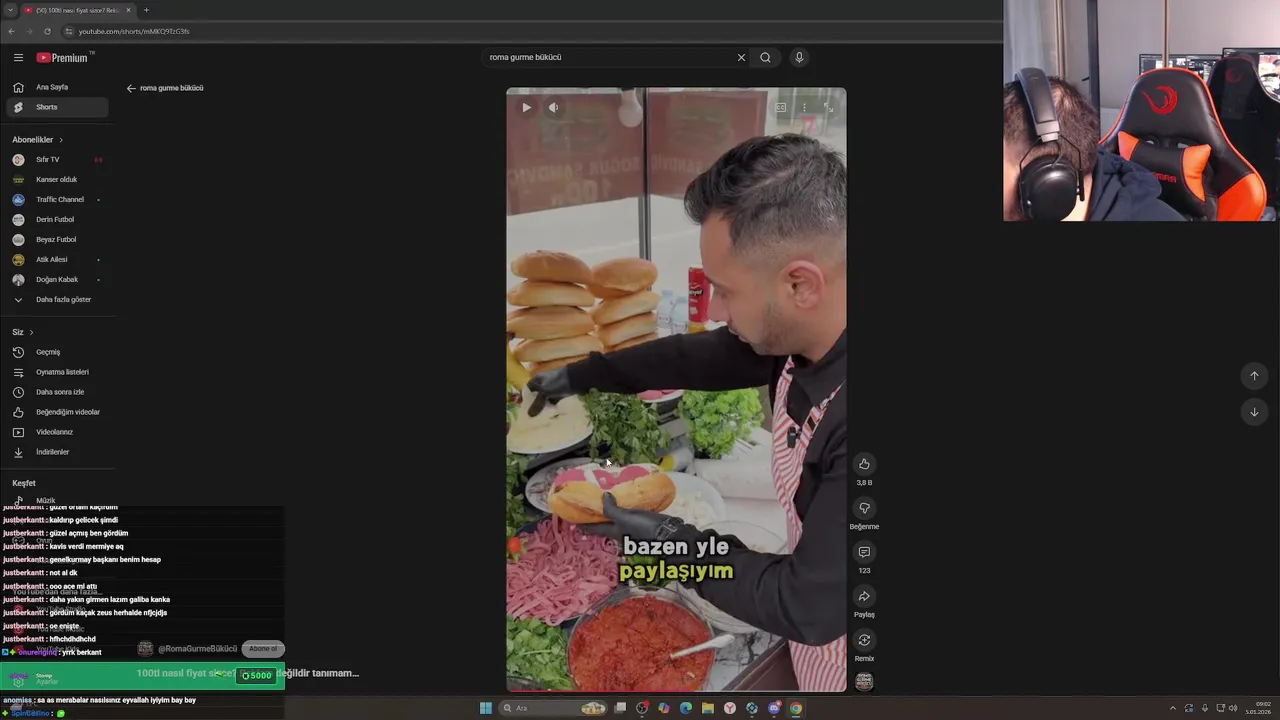Show hidden system tray icons

click(x=1173, y=708)
